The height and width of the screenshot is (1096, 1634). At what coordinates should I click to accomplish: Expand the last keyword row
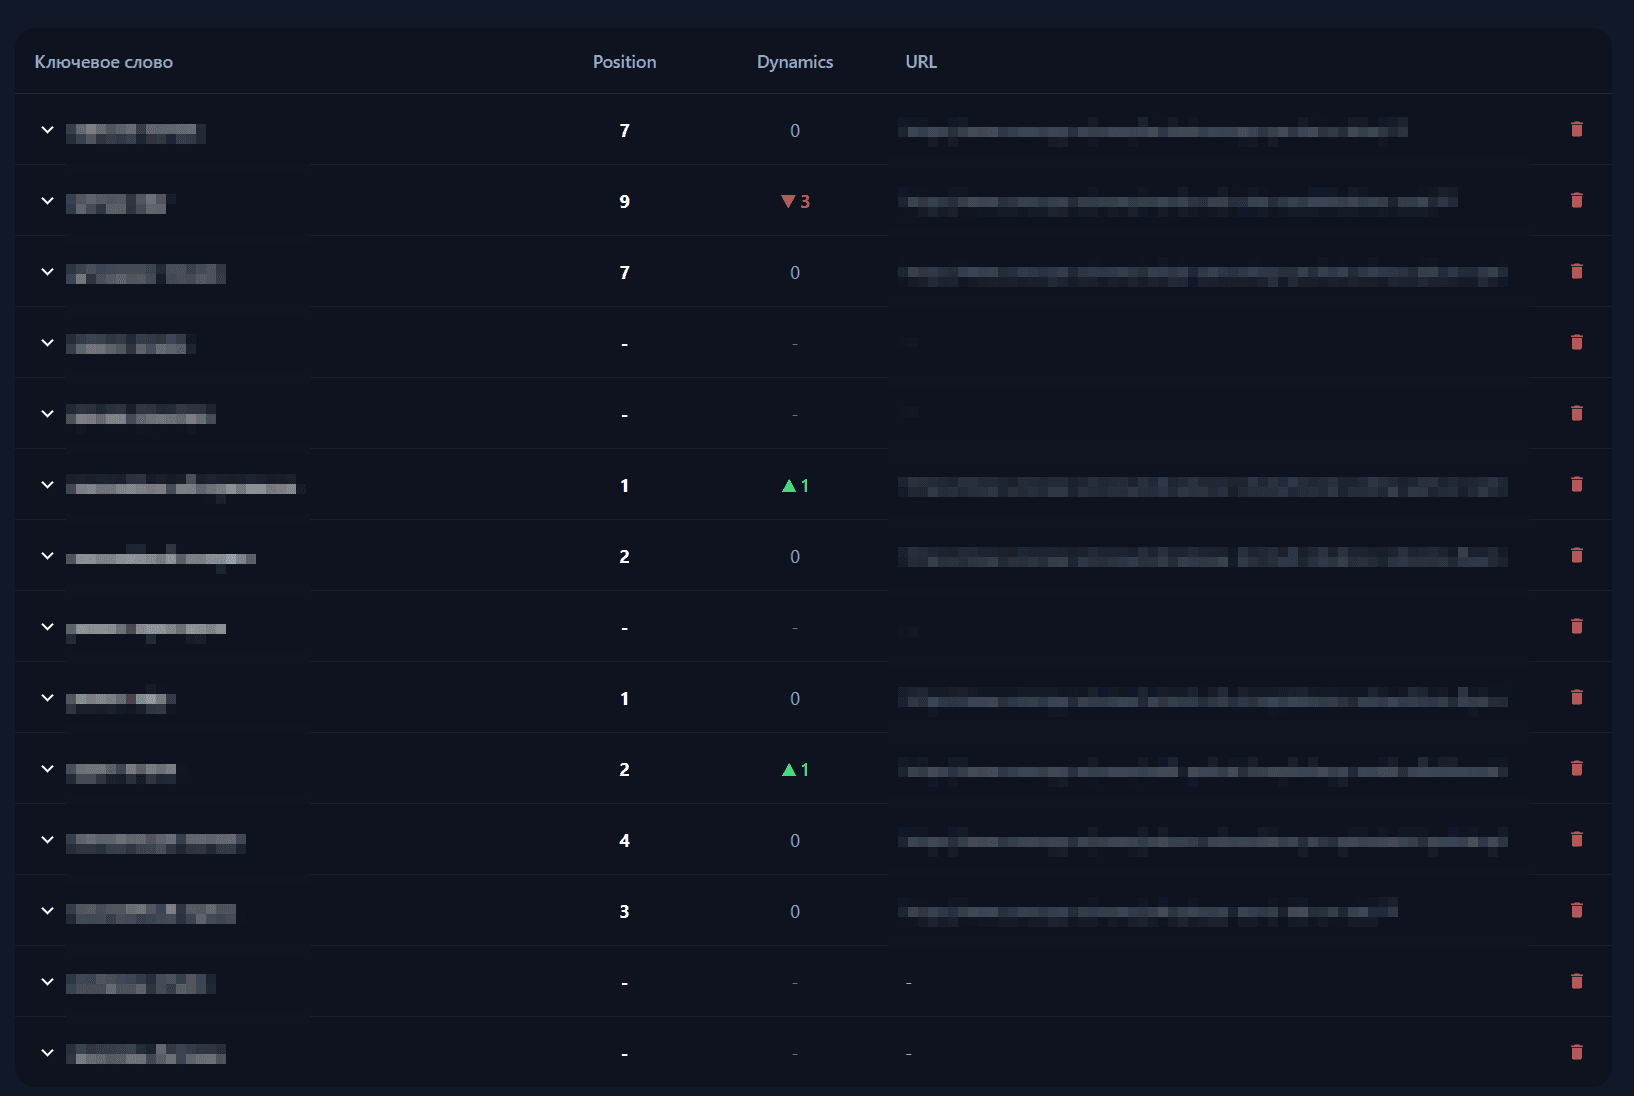tap(46, 1053)
